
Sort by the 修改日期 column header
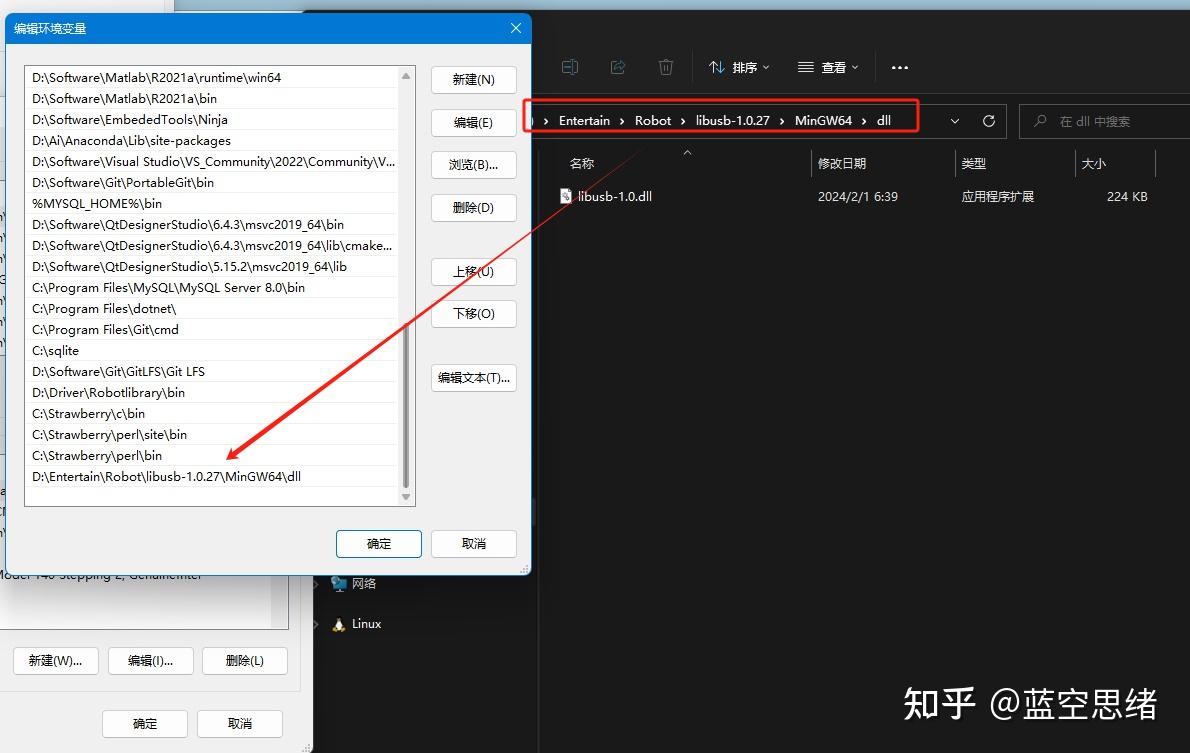click(x=842, y=163)
